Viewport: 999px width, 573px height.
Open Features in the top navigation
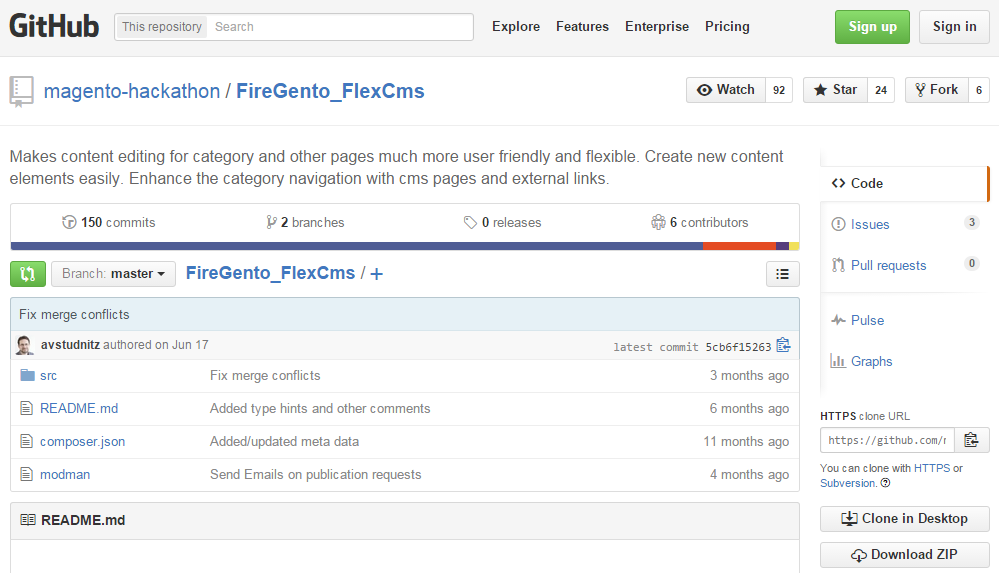[x=582, y=27]
